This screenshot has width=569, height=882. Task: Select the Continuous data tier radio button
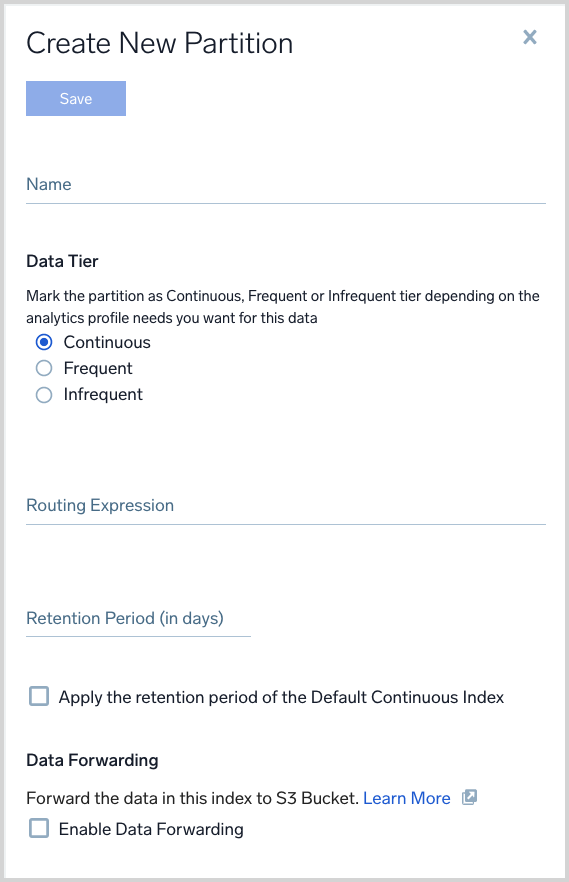click(44, 342)
